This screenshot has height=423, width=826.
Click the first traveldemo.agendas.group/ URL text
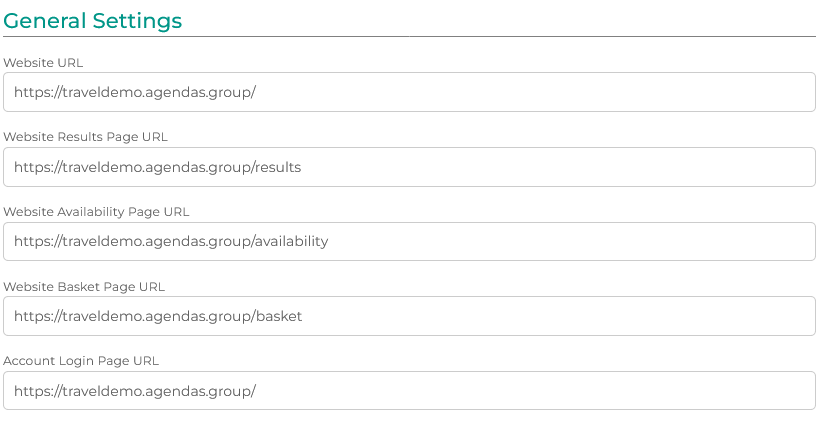click(135, 92)
